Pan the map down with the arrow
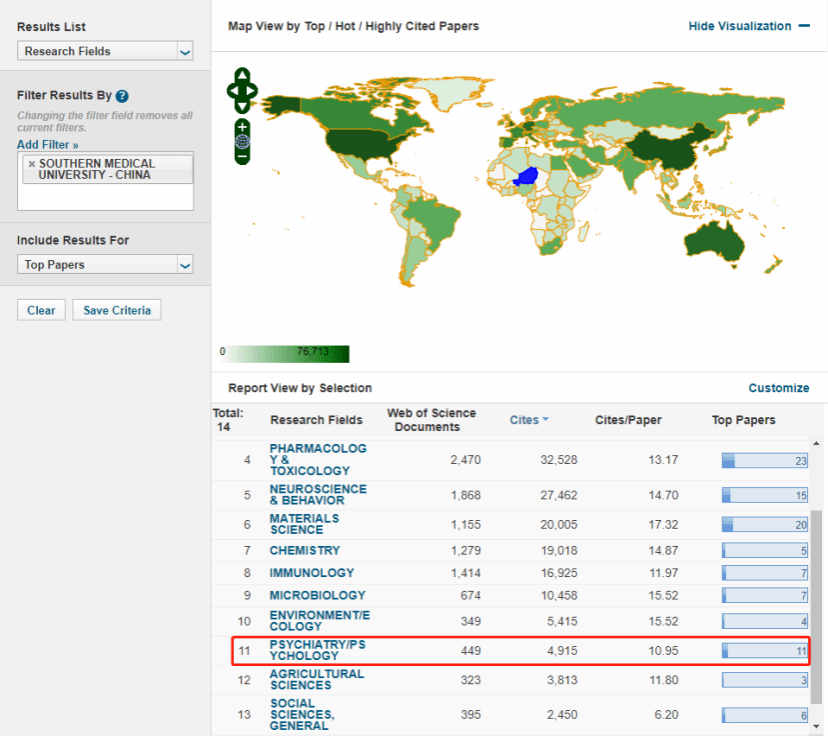The width and height of the screenshot is (828, 736). pyautogui.click(x=242, y=105)
